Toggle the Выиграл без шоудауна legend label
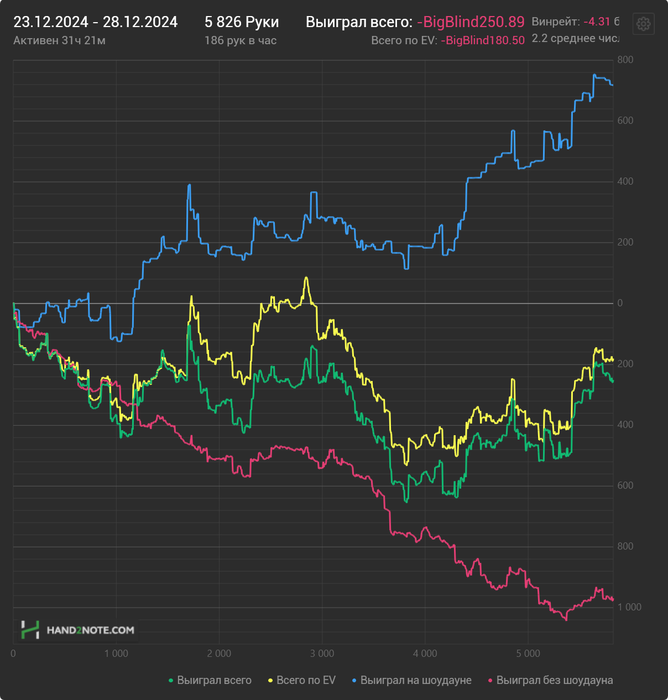The height and width of the screenshot is (700, 668). 555,680
